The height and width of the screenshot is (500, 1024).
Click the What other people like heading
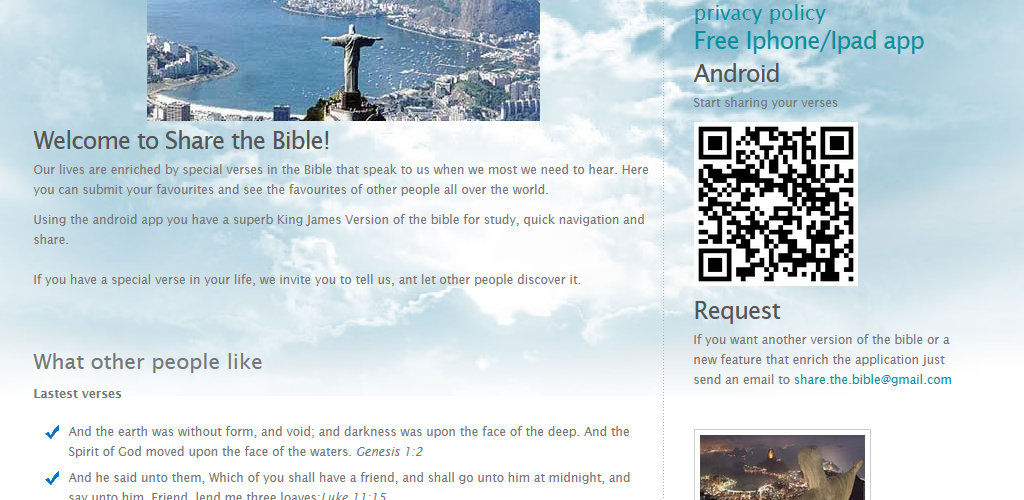(148, 362)
